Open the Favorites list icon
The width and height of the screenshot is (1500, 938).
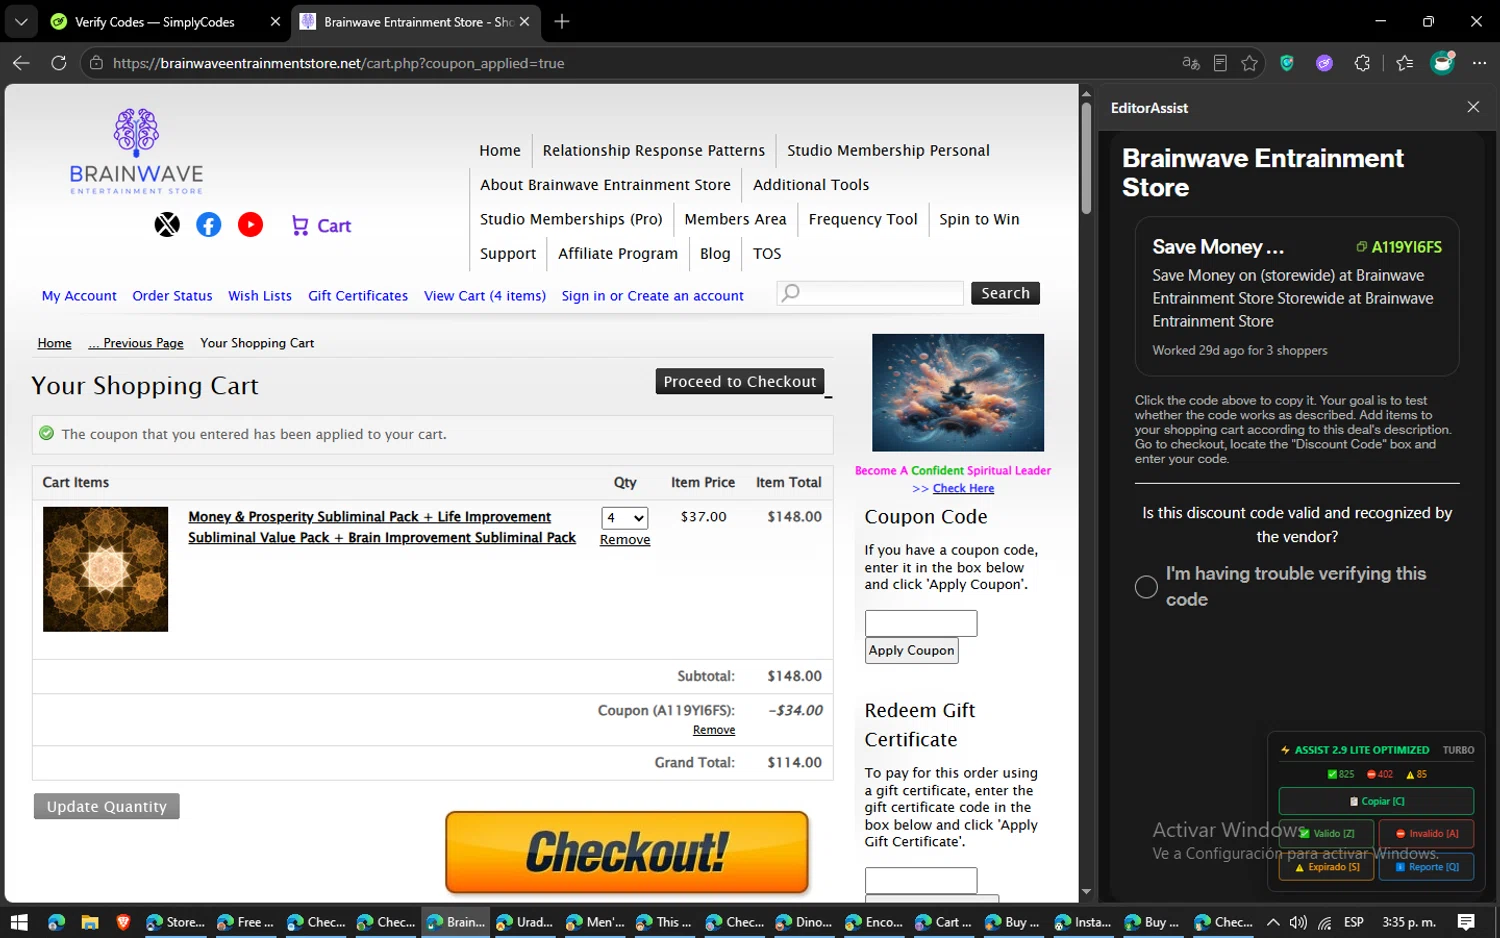coord(1405,63)
